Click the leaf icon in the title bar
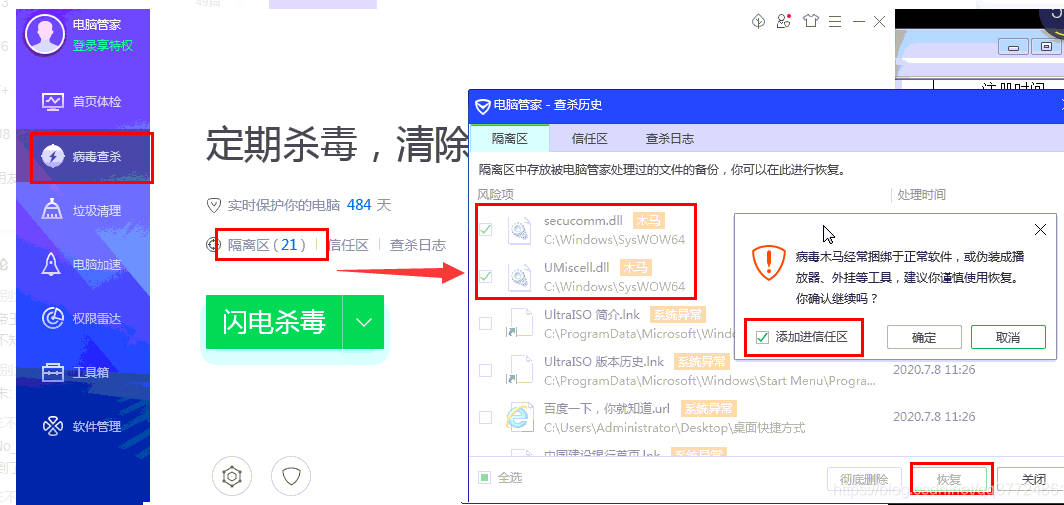 (759, 21)
